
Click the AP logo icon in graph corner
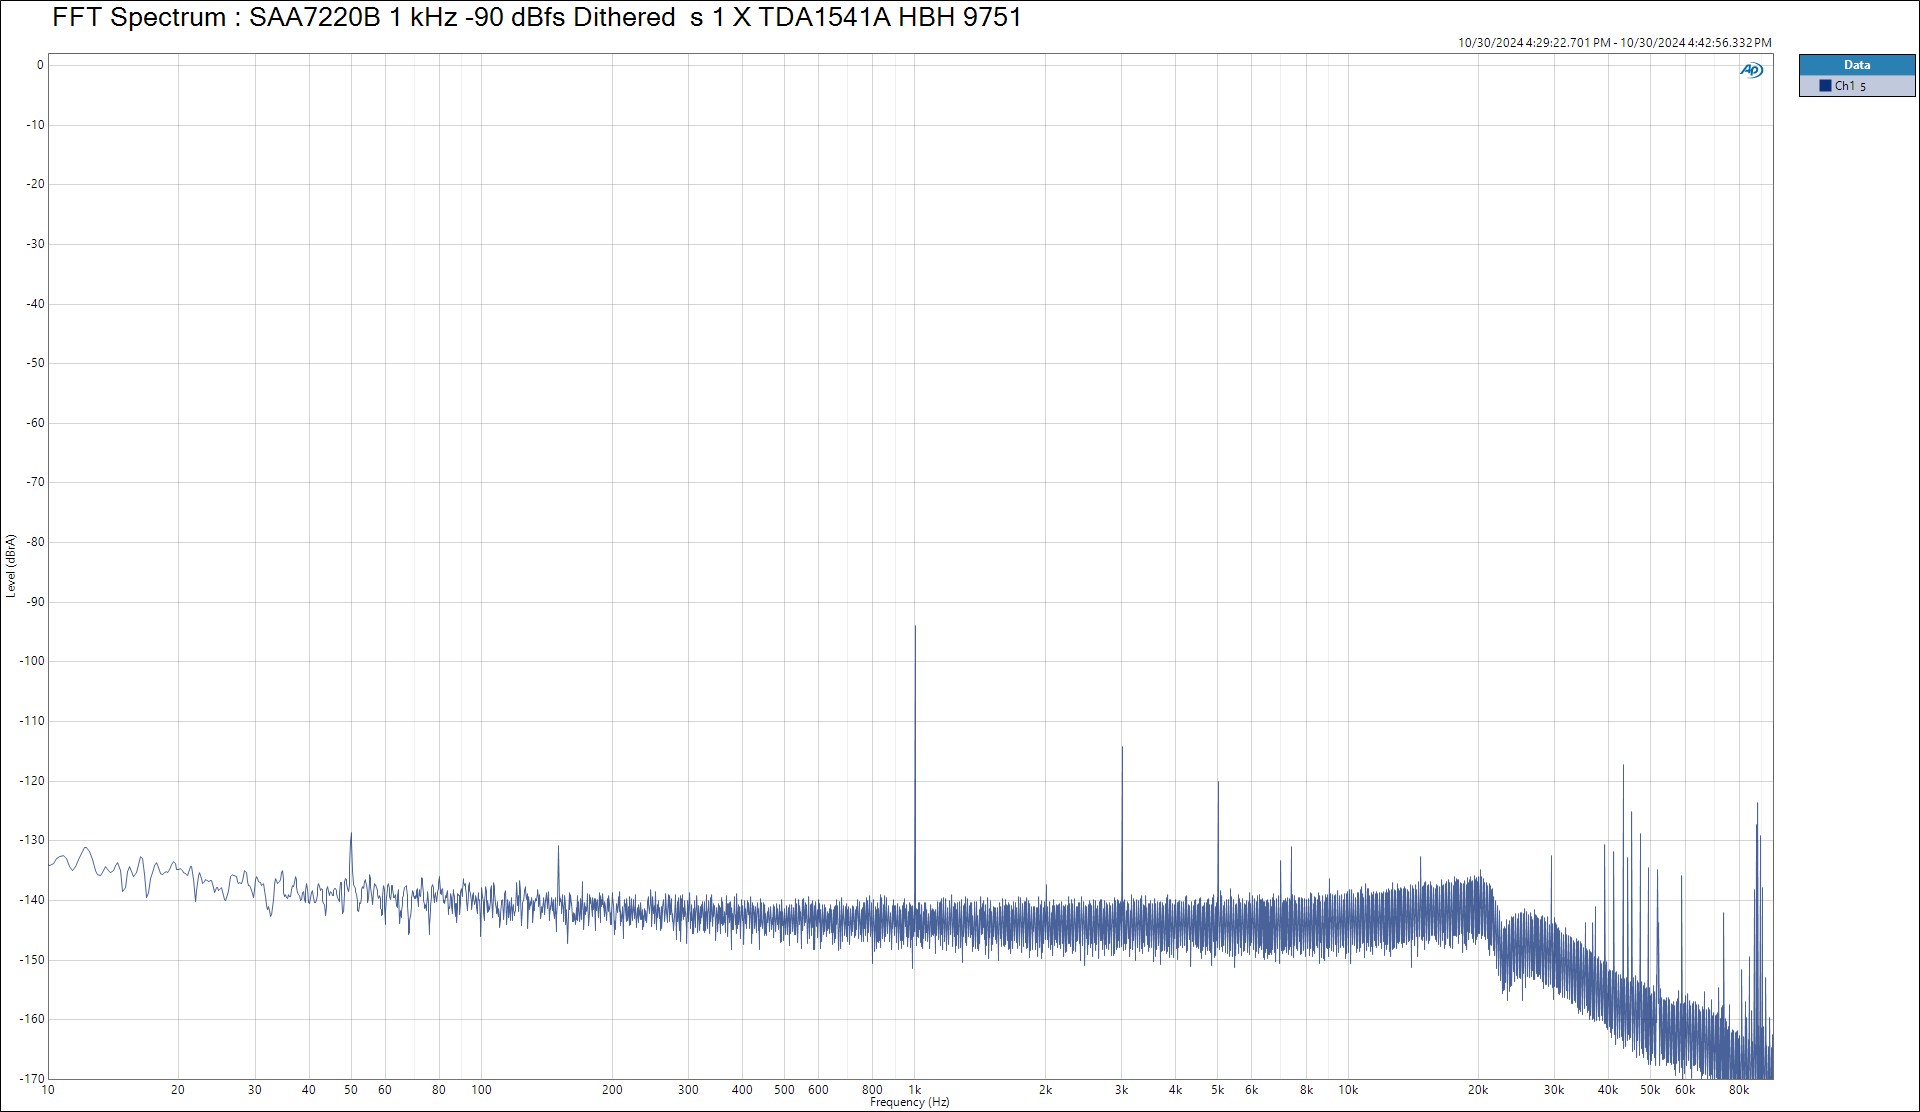click(1751, 70)
